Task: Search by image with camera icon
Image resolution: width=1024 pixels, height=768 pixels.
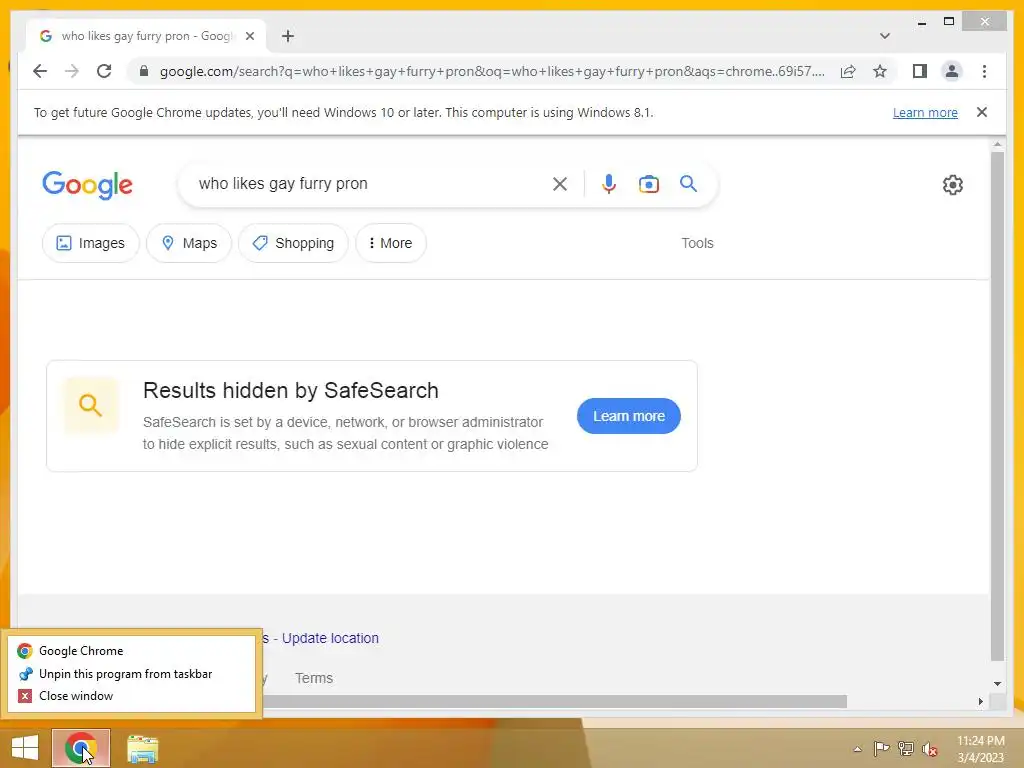Action: pos(648,184)
